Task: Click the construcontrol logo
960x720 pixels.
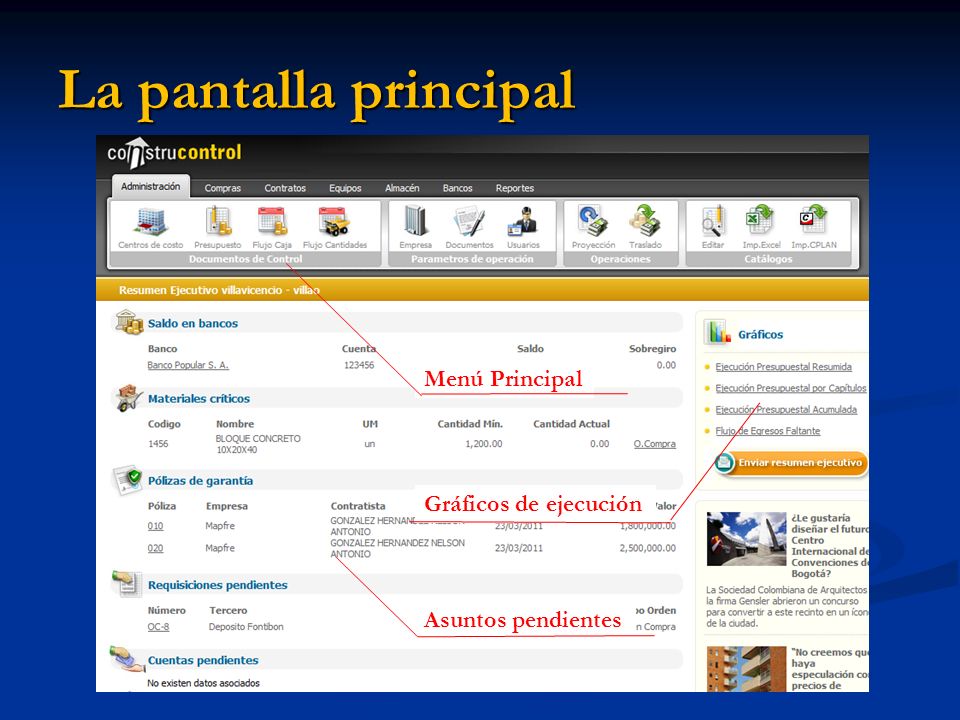Action: point(174,152)
